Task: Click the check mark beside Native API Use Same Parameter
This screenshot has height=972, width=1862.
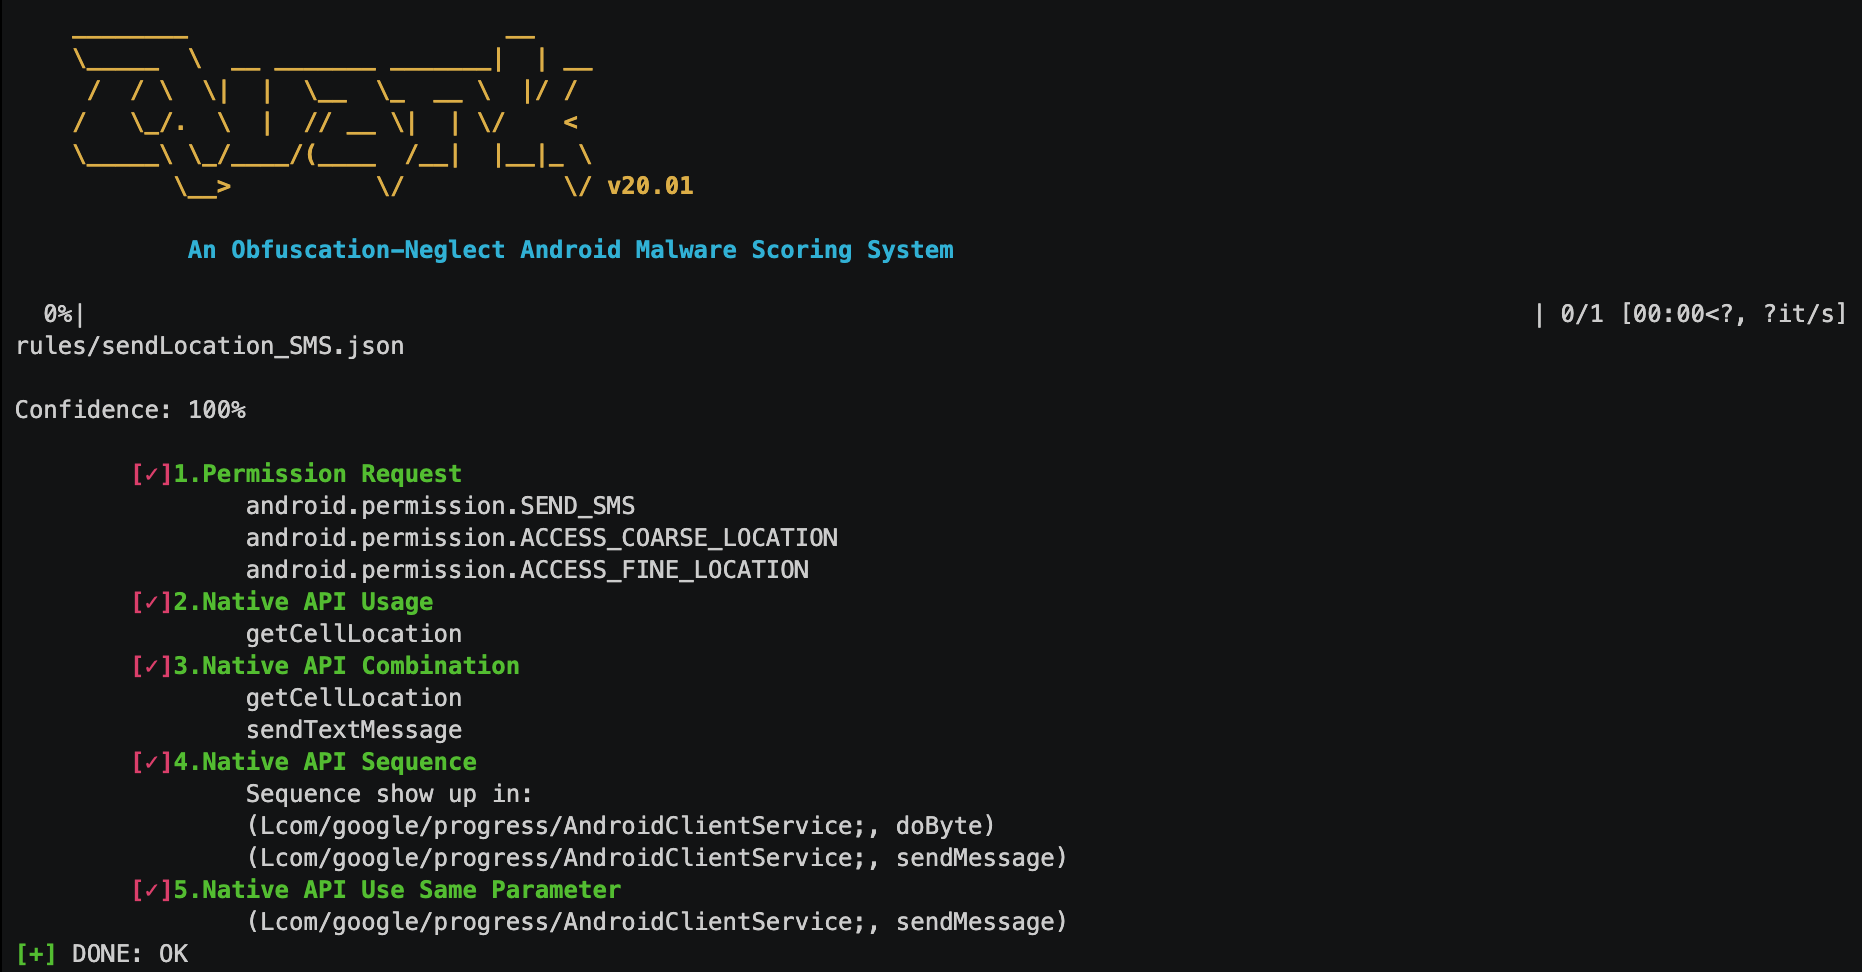Action: tap(151, 890)
